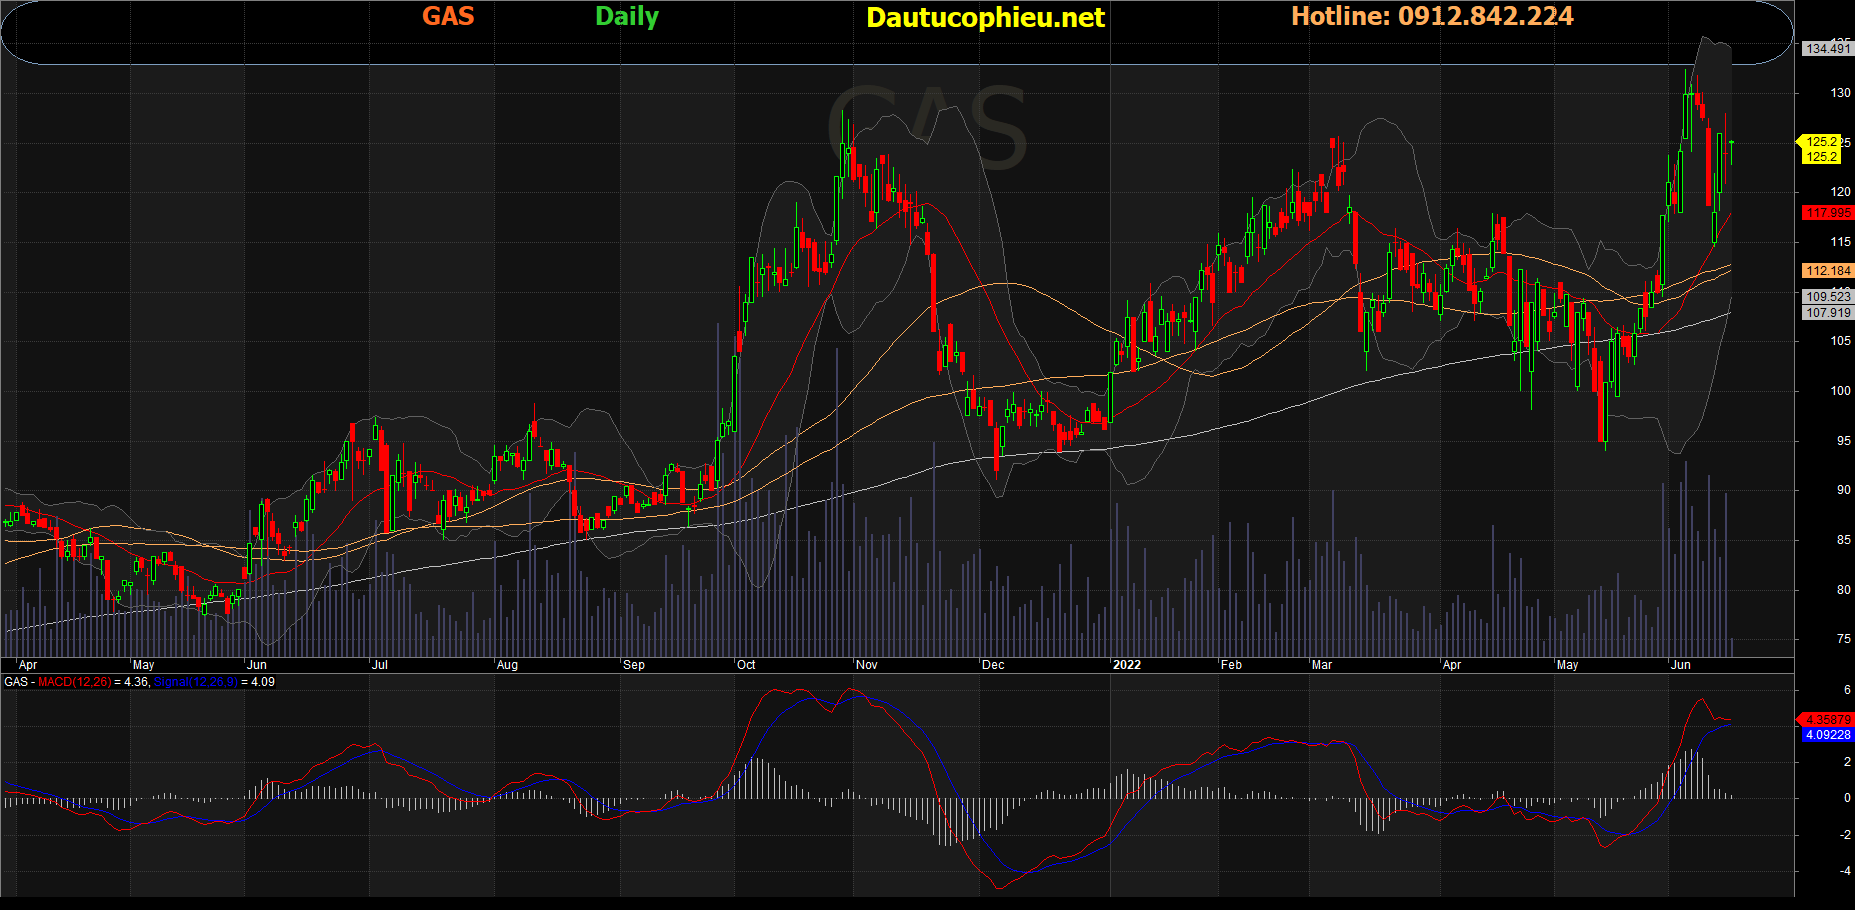This screenshot has width=1855, height=910.
Task: Click the 80 price axis label
Action: [x=1843, y=590]
